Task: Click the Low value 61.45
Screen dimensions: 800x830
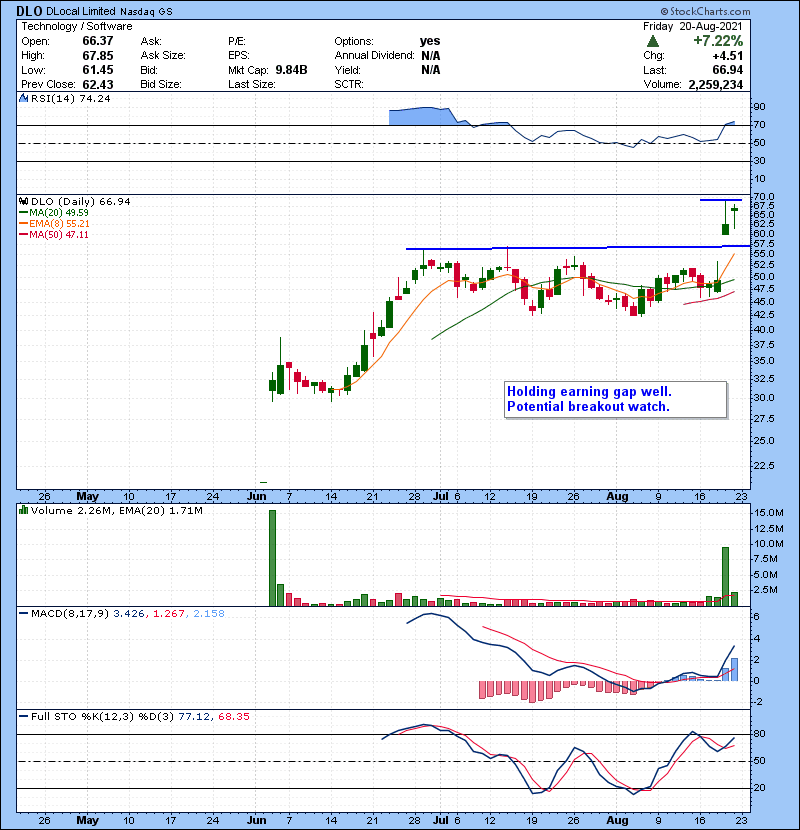Action: pos(98,70)
